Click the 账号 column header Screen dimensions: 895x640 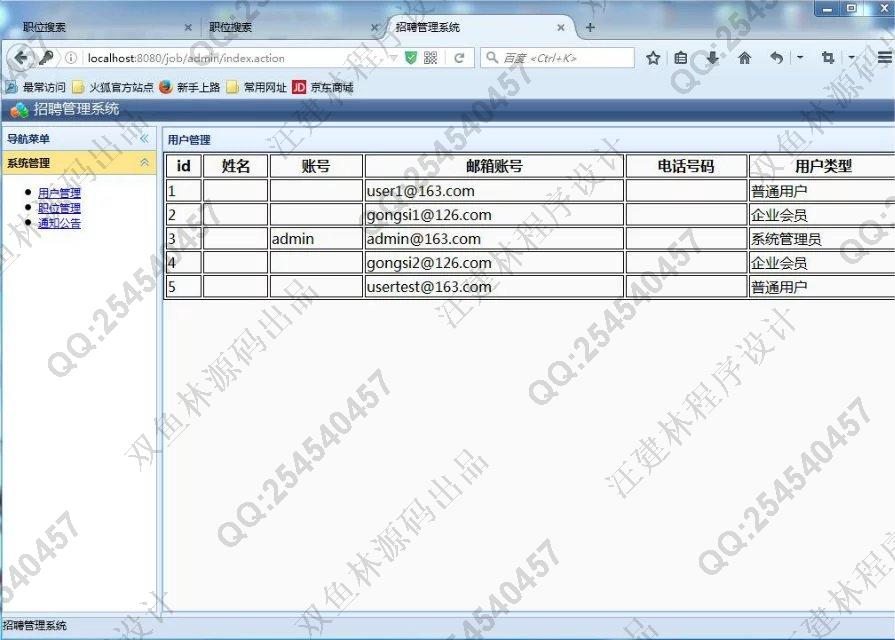(316, 166)
